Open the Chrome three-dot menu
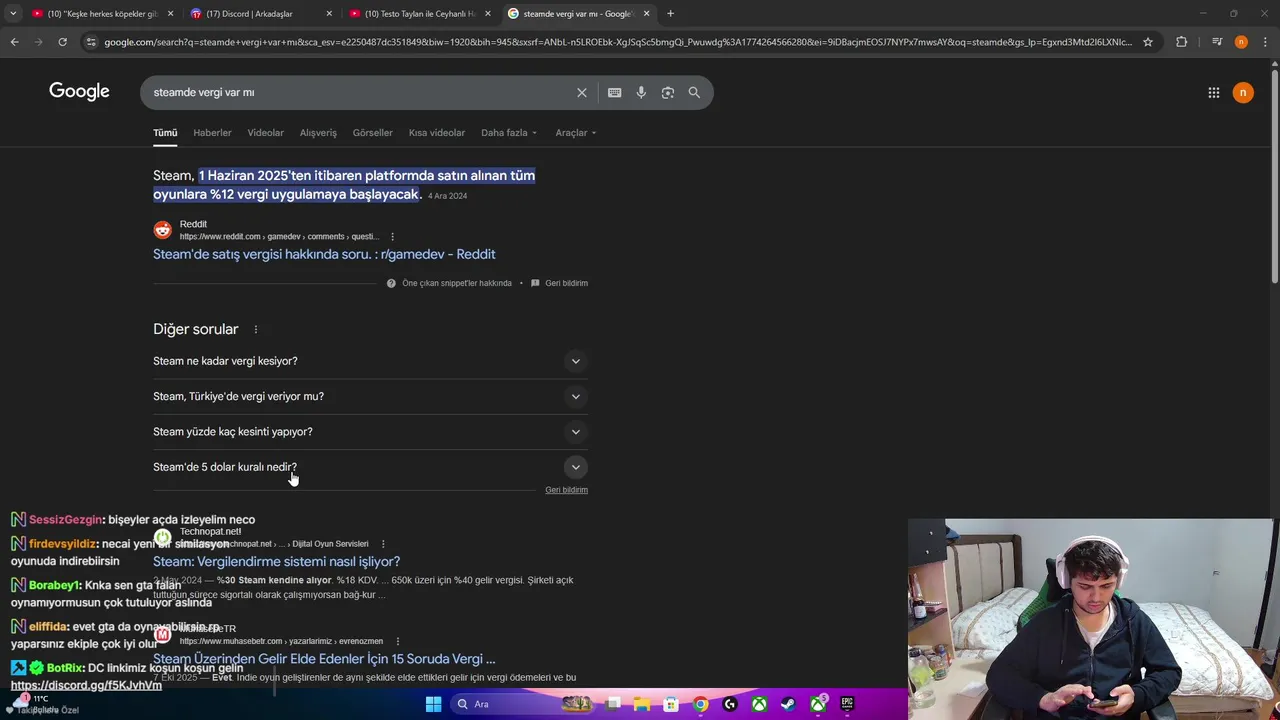Image resolution: width=1280 pixels, height=720 pixels. coord(1265,42)
